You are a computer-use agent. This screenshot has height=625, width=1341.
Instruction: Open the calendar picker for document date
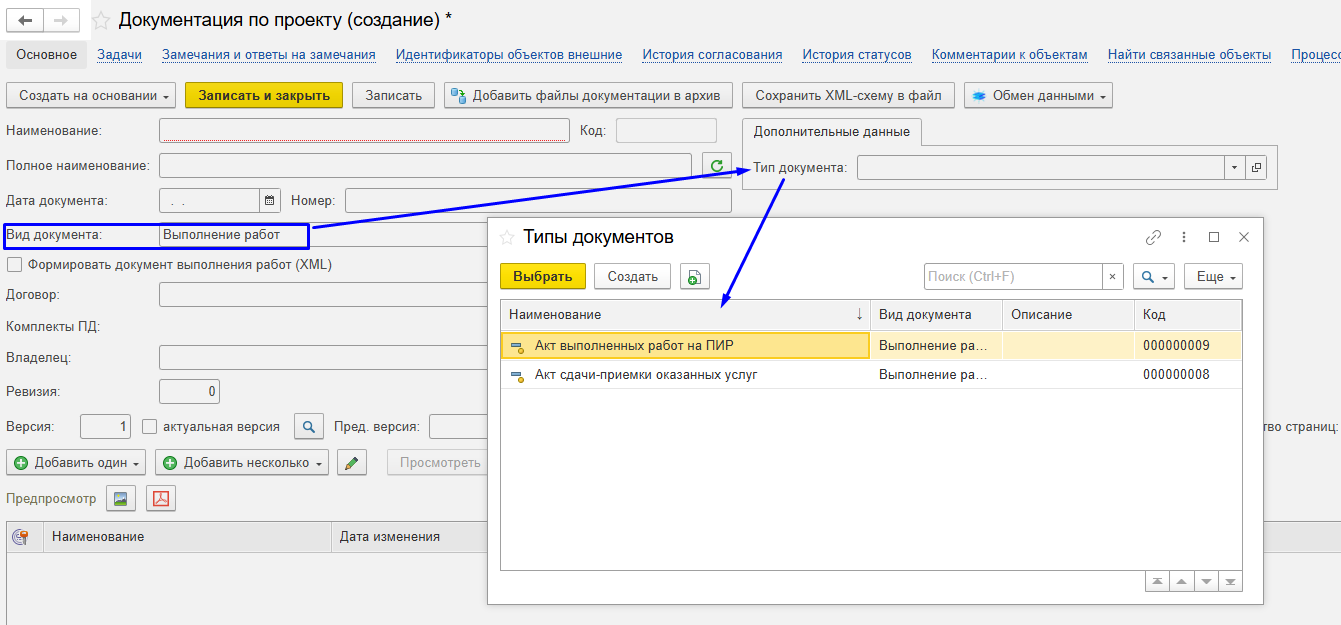(270, 201)
